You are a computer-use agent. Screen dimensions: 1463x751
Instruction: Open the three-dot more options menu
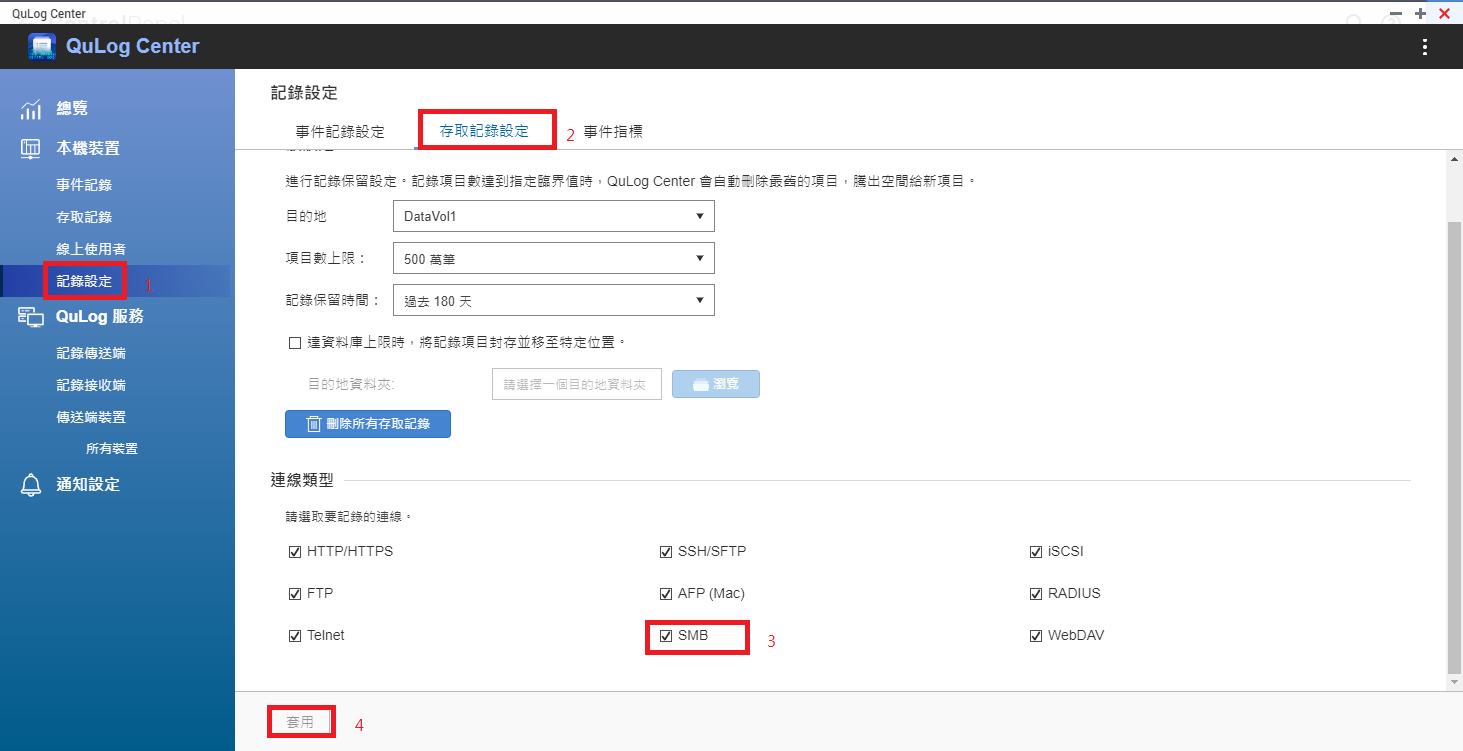pyautogui.click(x=1424, y=47)
